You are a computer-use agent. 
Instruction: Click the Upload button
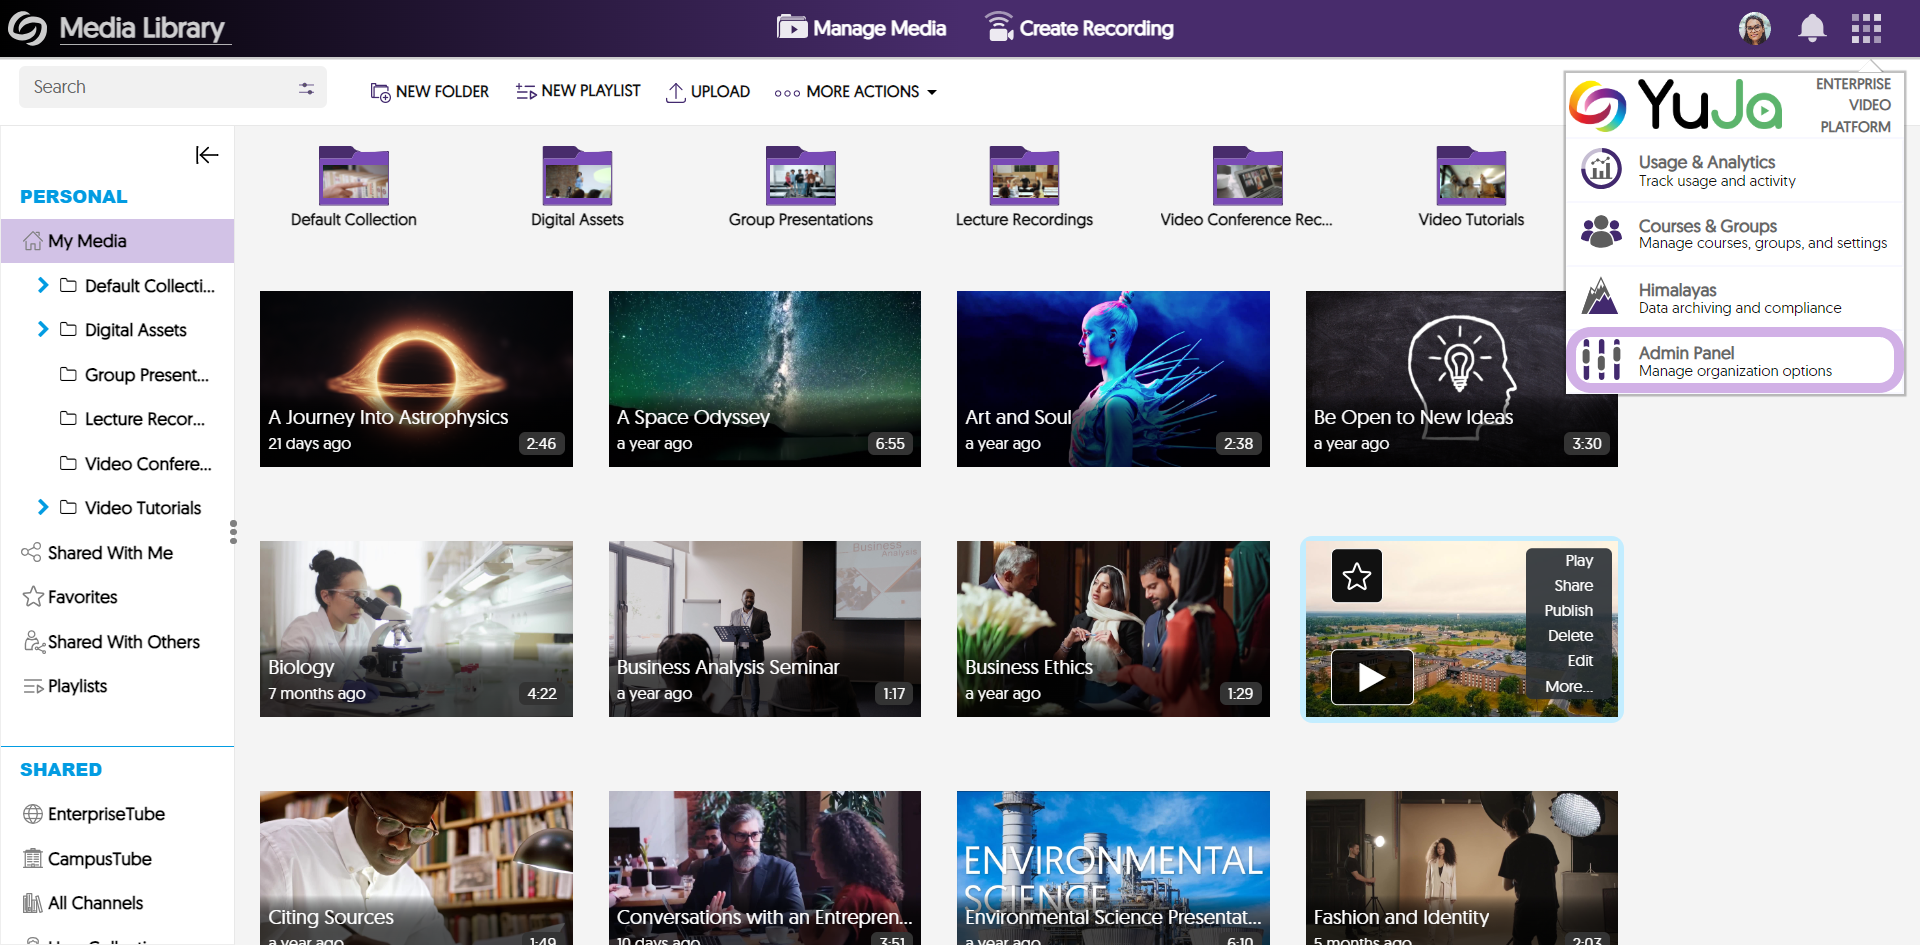[x=708, y=92]
